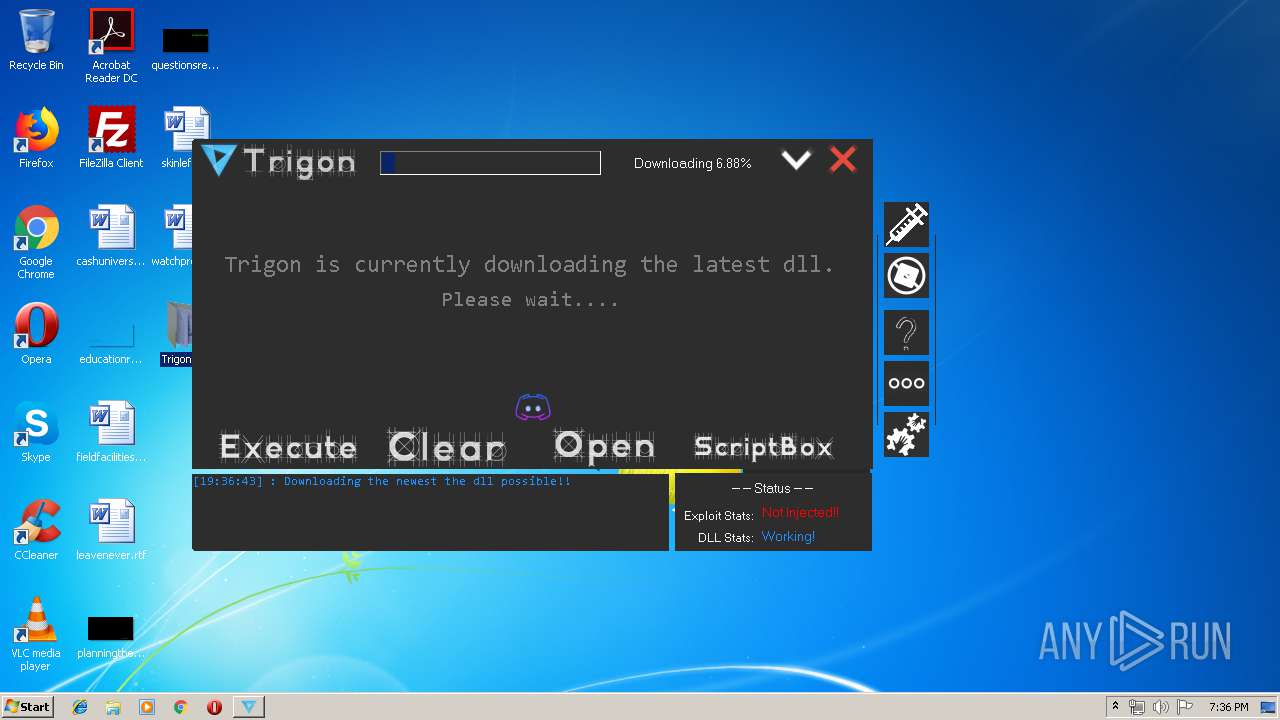Screen dimensions: 1280x720
Task: Open the gears settings icon in Trigon
Action: click(x=906, y=435)
